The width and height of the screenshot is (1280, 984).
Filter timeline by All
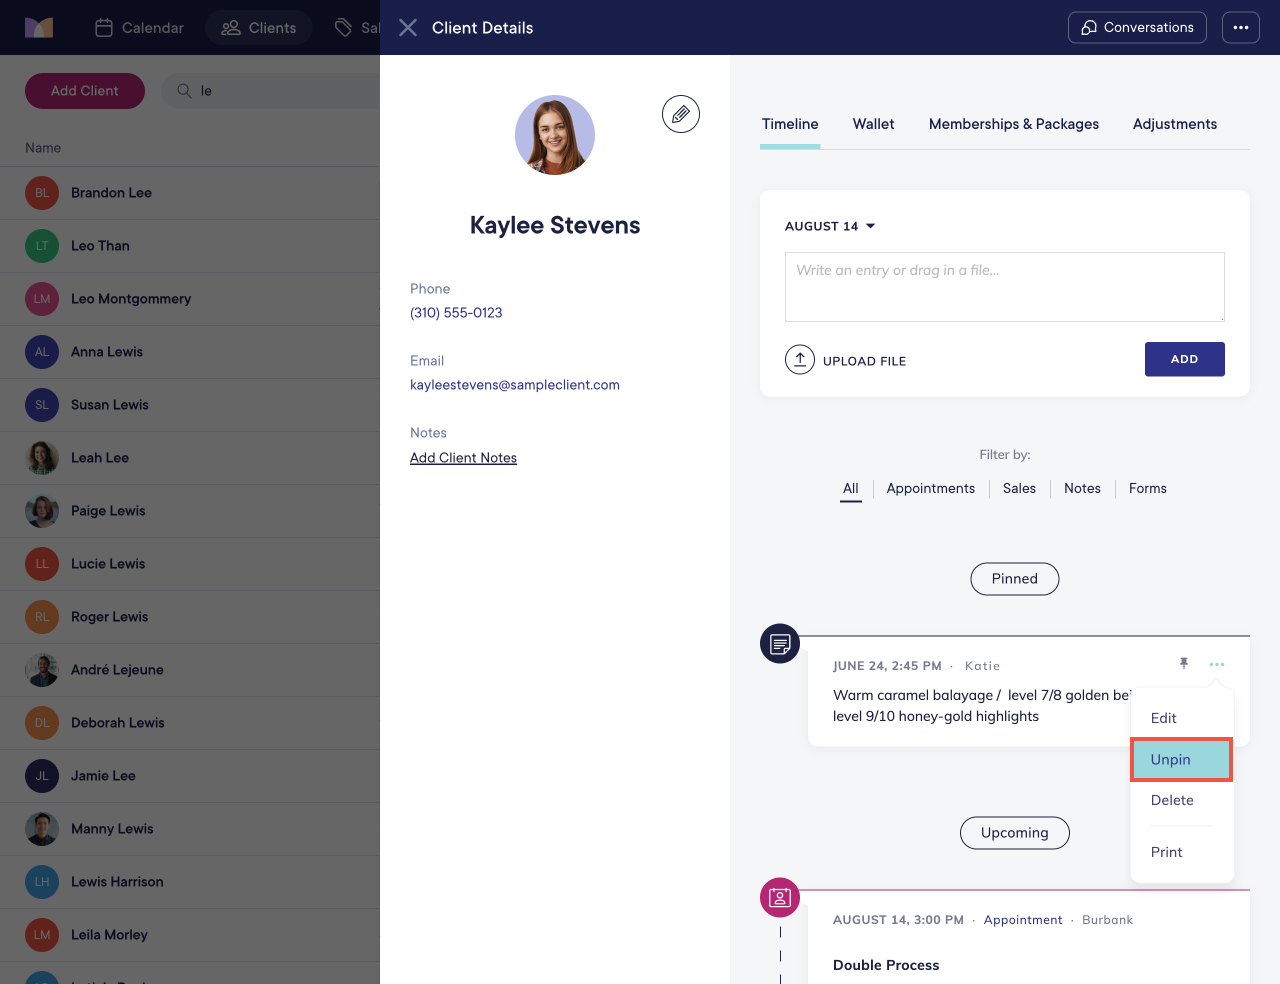pos(851,488)
